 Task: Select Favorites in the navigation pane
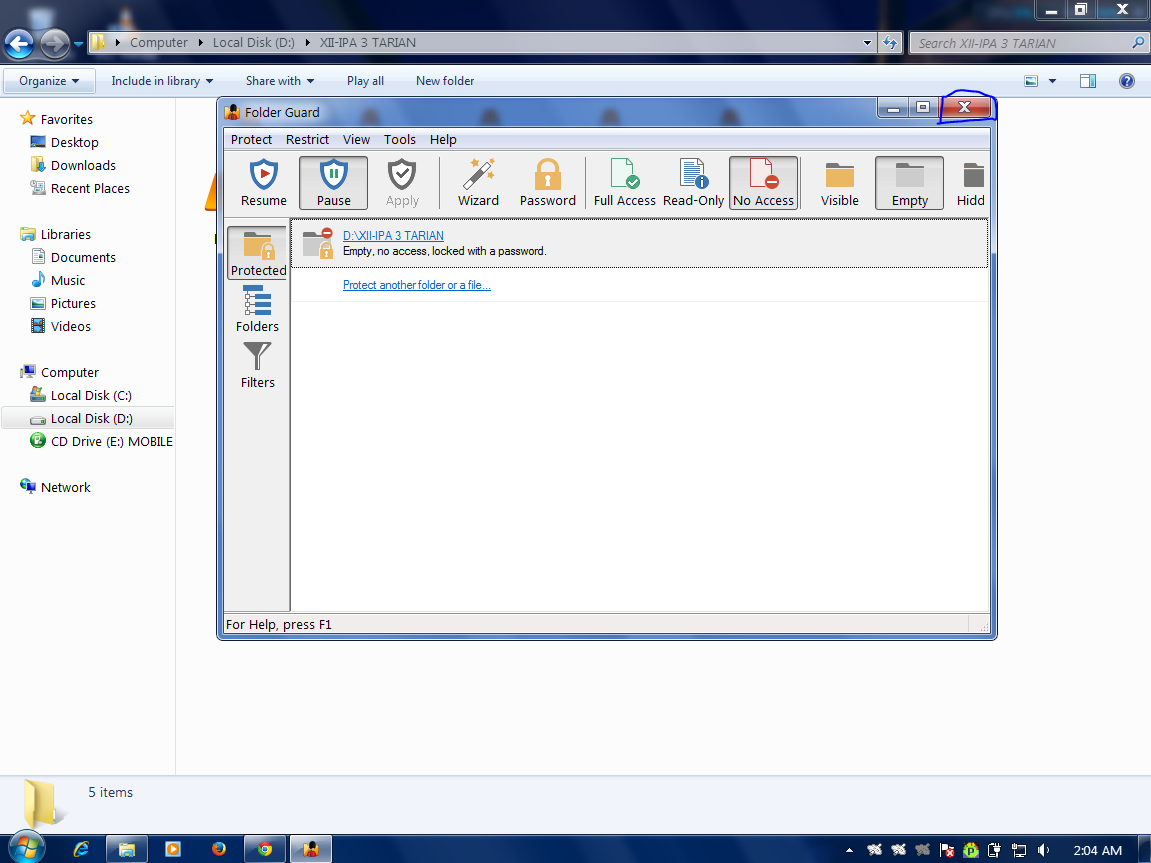click(66, 119)
